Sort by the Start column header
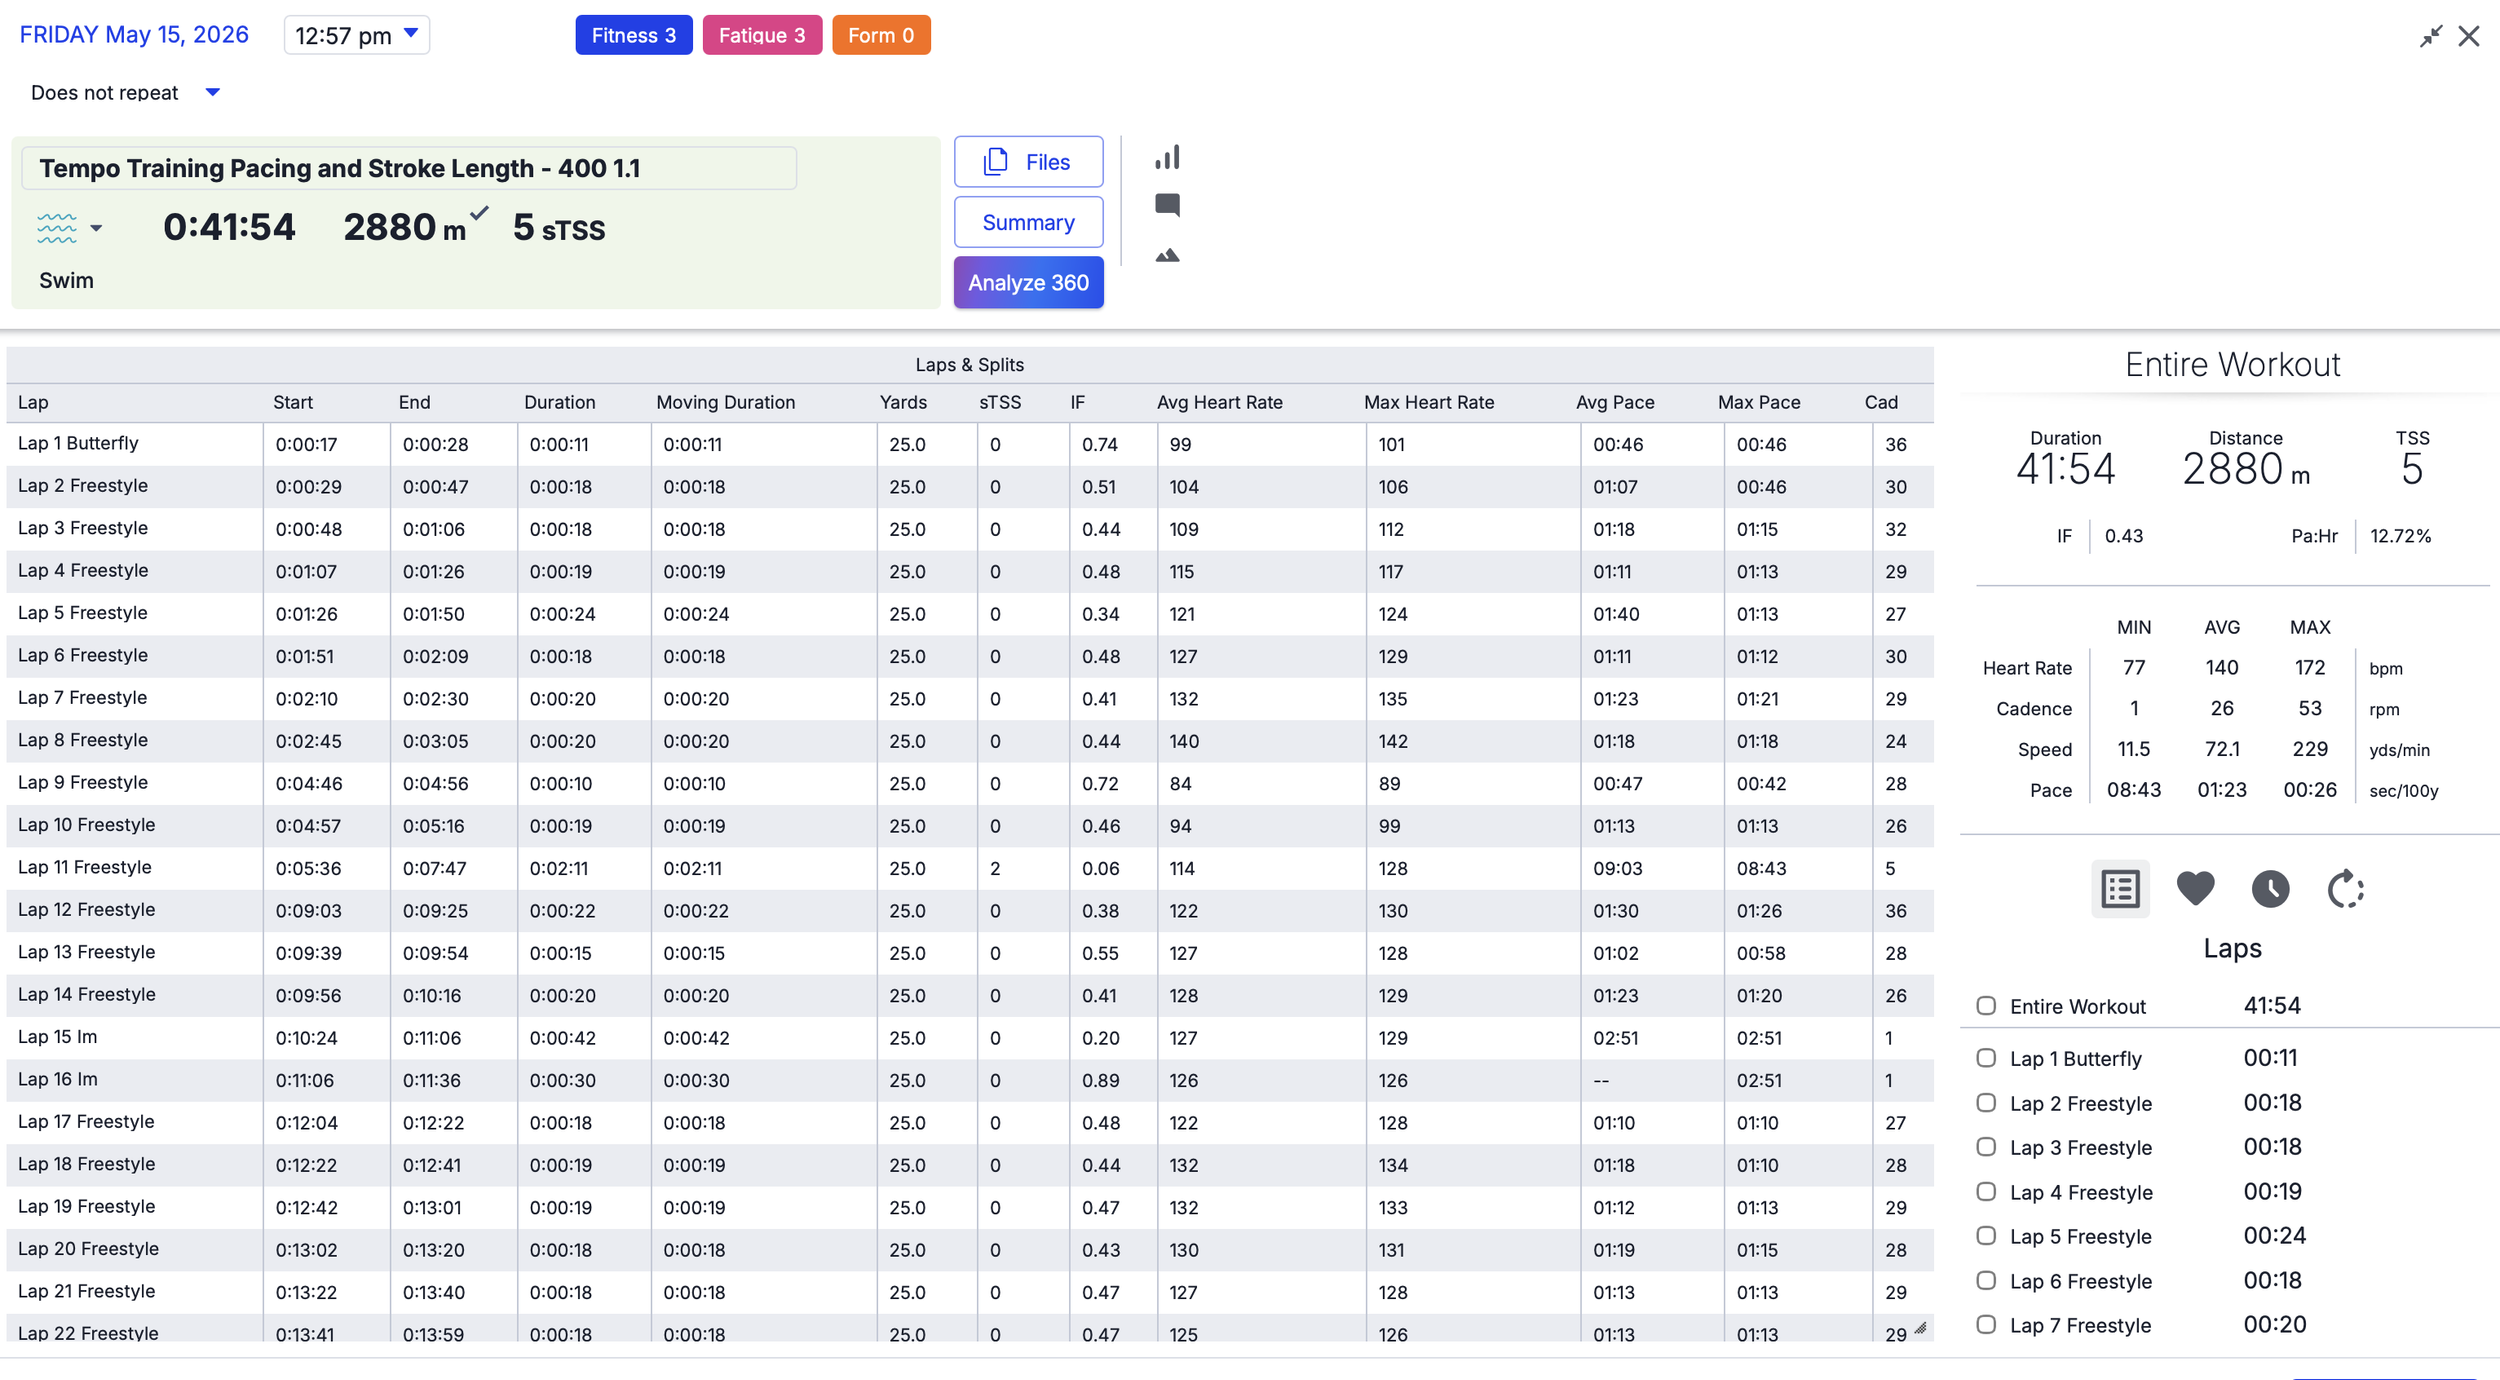Screen dimensions: 2500x1380 293,402
